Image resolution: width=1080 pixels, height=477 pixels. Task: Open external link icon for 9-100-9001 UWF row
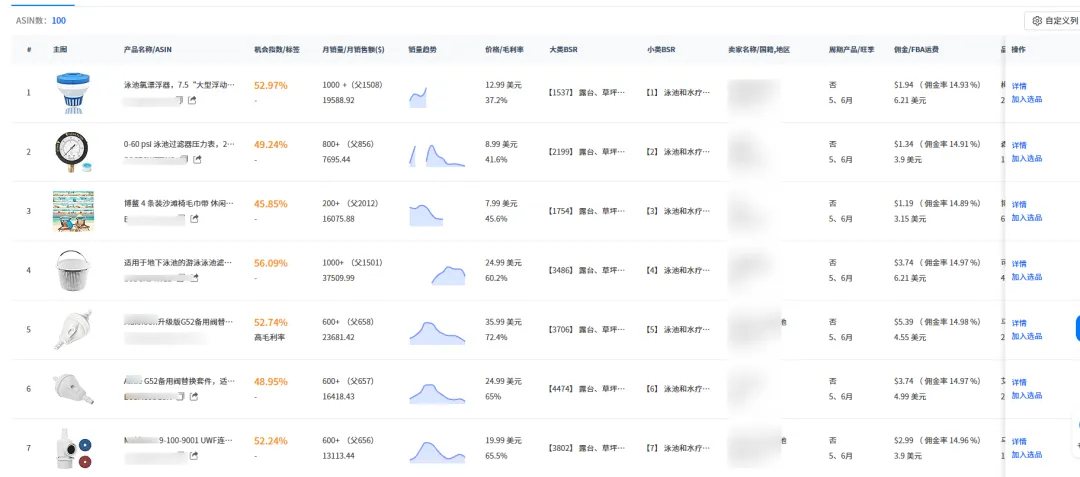click(194, 456)
